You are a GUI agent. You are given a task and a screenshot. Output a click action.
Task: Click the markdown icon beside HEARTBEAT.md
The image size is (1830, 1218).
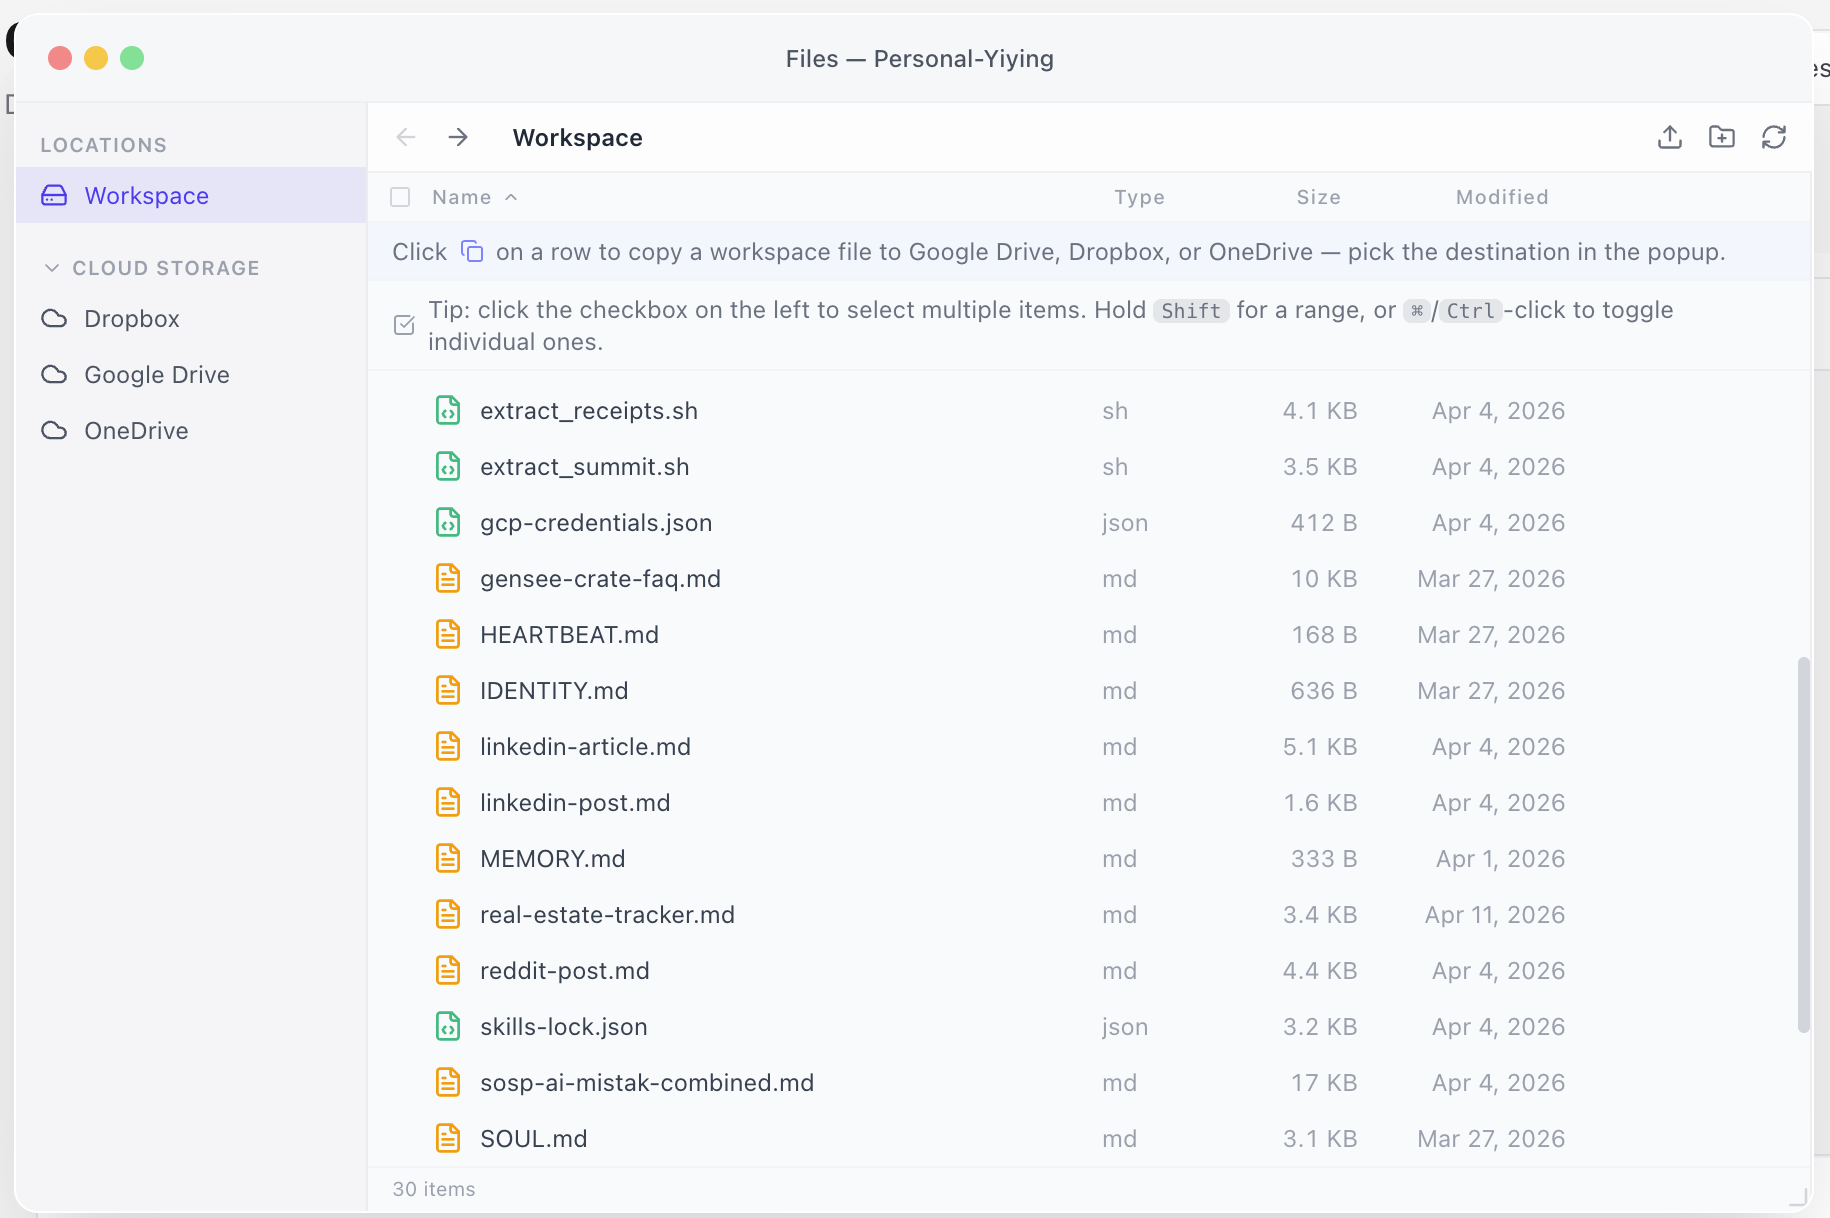448,634
